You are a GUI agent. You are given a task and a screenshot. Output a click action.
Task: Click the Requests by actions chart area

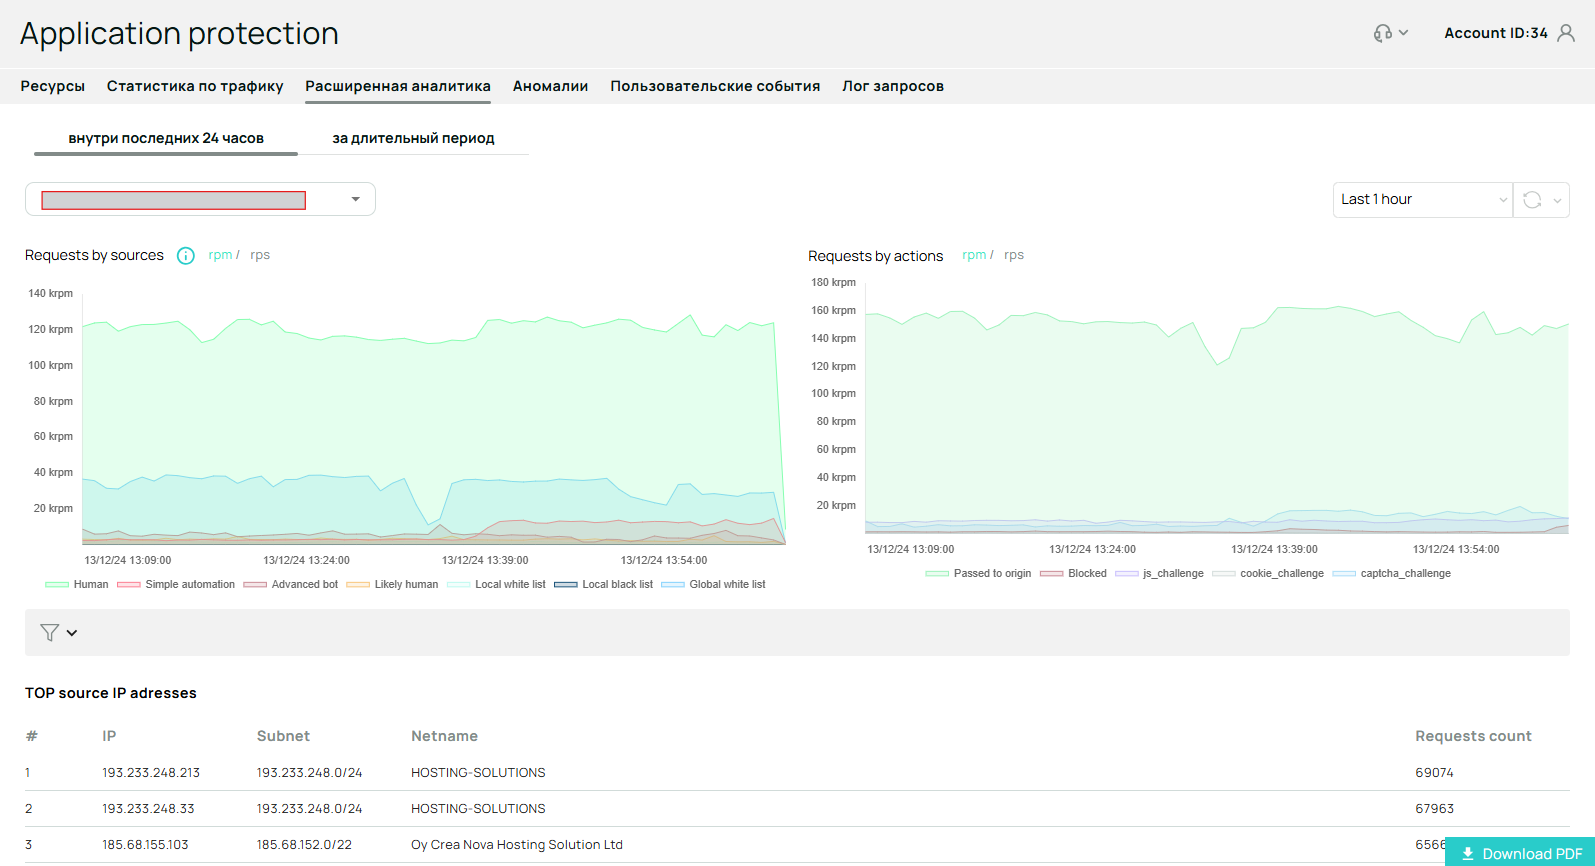tap(1217, 408)
